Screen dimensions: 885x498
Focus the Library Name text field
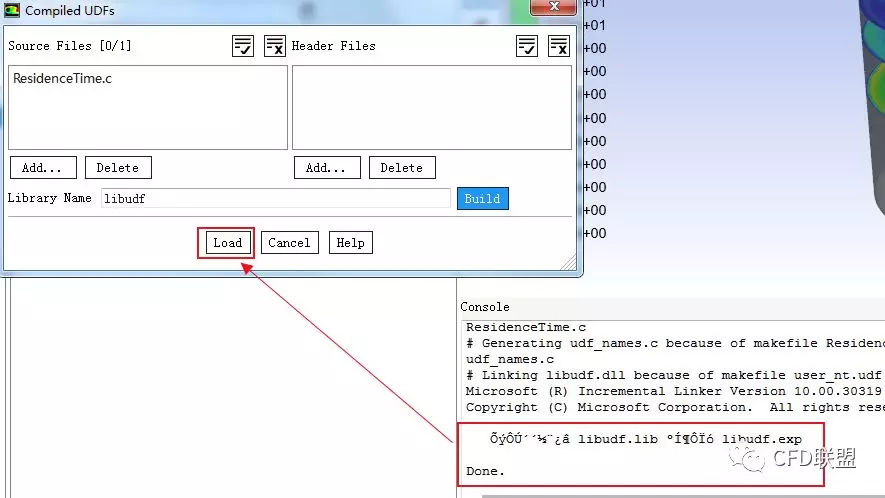point(275,199)
